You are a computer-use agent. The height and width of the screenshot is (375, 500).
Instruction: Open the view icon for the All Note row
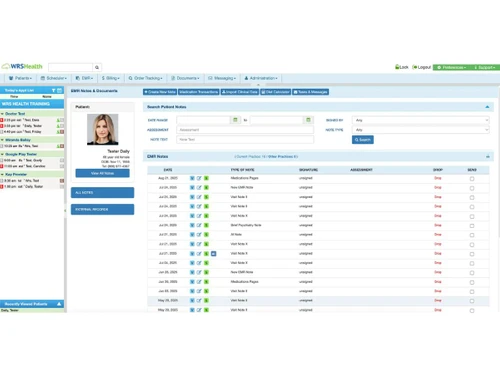click(x=192, y=235)
